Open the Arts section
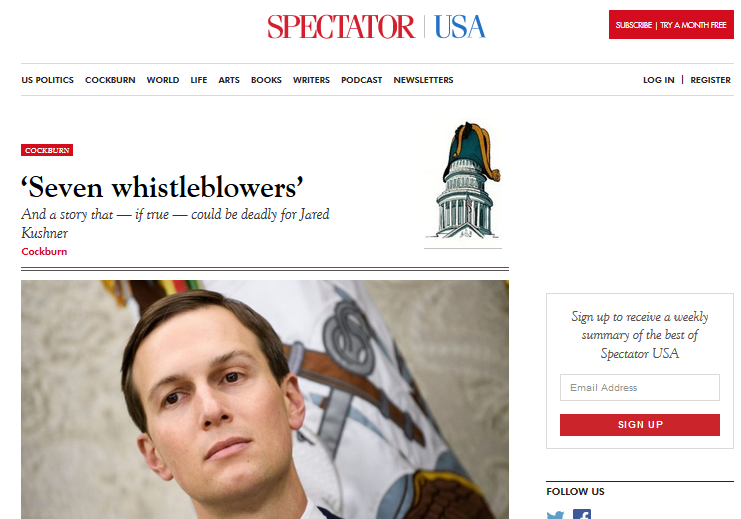 [x=229, y=80]
